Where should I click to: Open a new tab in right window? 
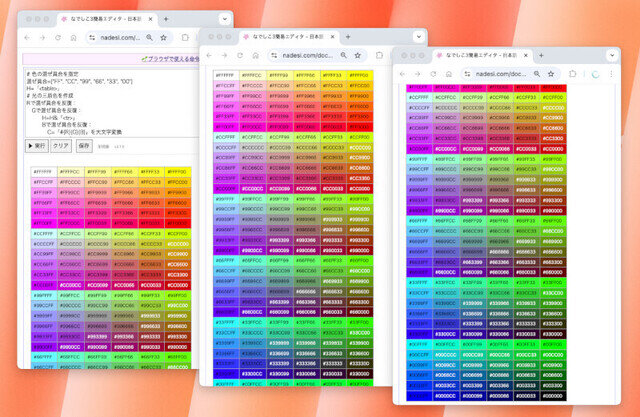tap(541, 55)
